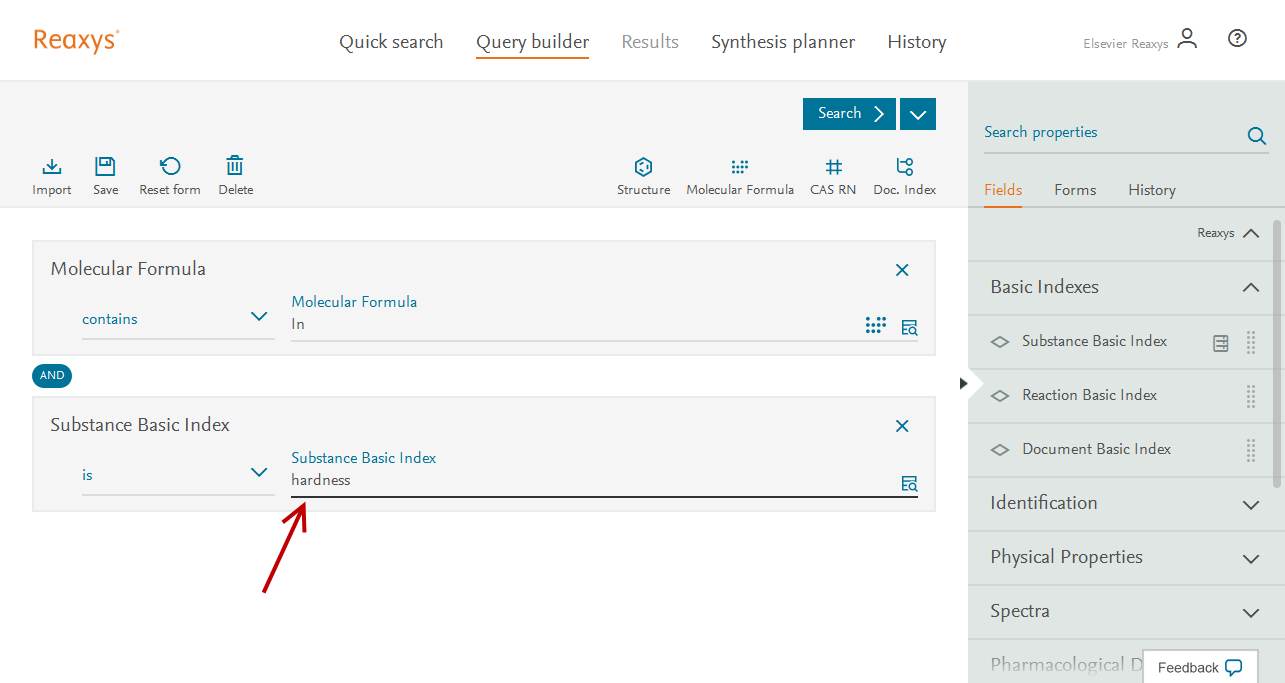1285x683 pixels.
Task: Toggle the AND operator between query rows
Action: 52,376
